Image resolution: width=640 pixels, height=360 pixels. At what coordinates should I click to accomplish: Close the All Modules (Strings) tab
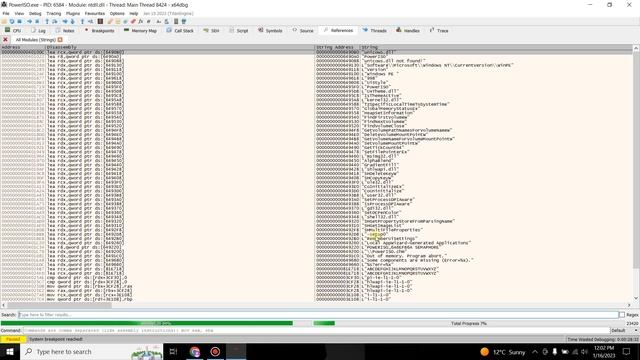tap(60, 40)
